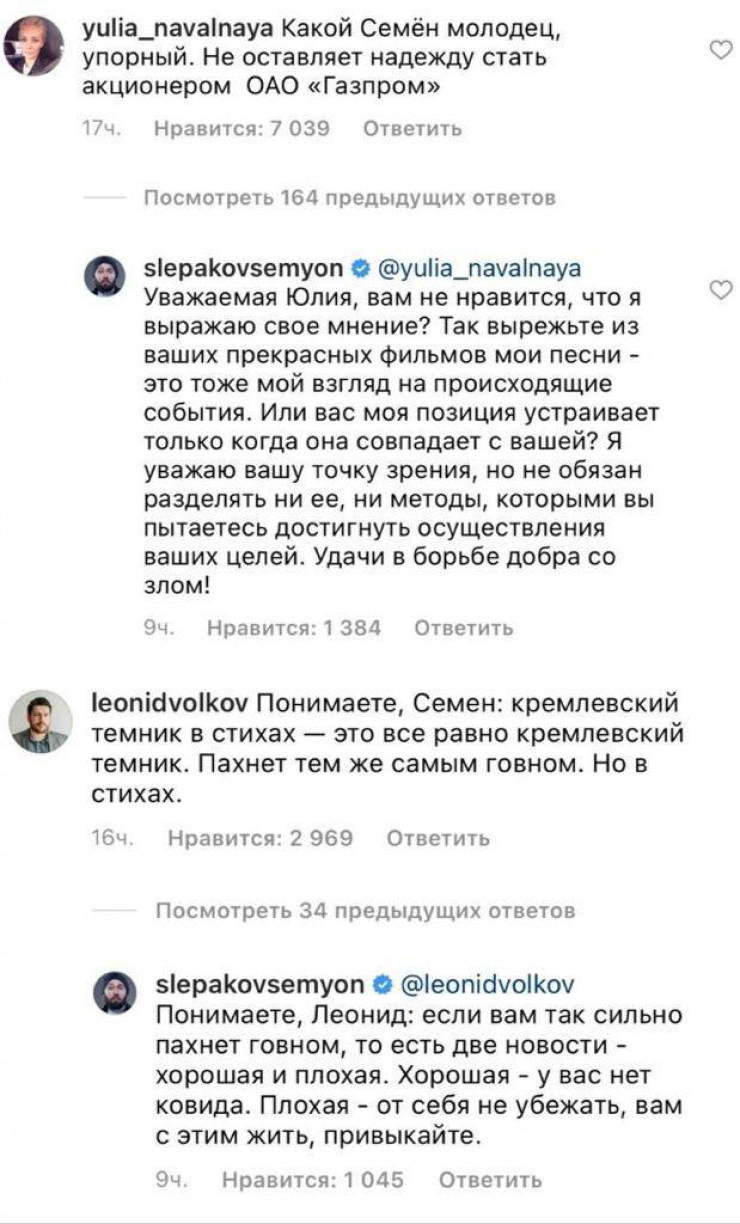
Task: Reply to the comment with 1 384 likes
Action: pos(463,628)
